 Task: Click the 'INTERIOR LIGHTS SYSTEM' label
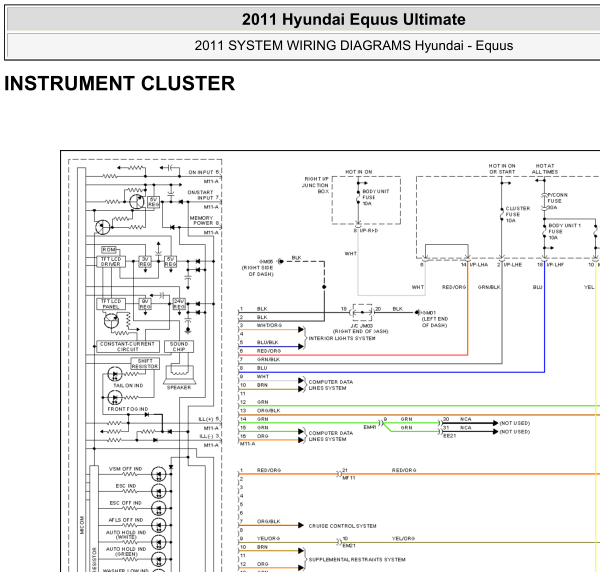[342, 338]
